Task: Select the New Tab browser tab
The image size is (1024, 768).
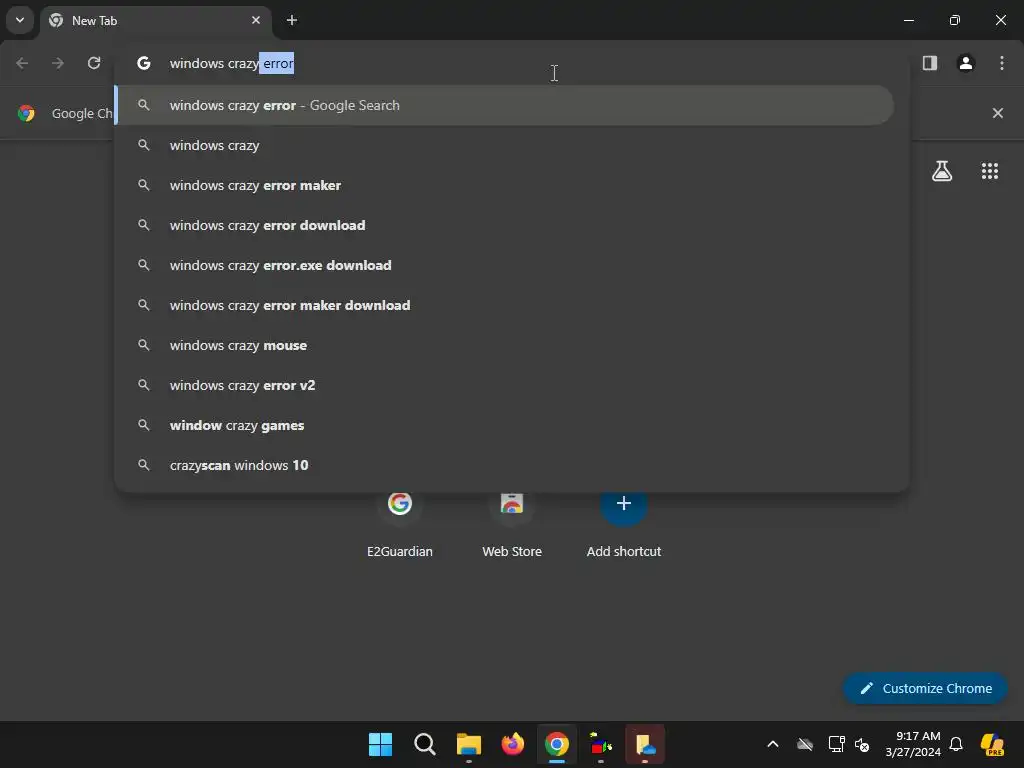Action: tap(155, 21)
